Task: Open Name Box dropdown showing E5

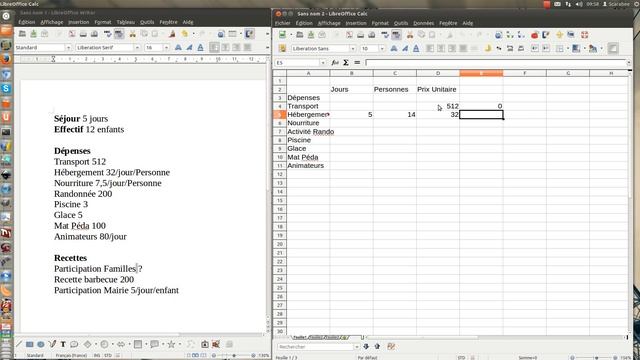Action: tap(323, 63)
